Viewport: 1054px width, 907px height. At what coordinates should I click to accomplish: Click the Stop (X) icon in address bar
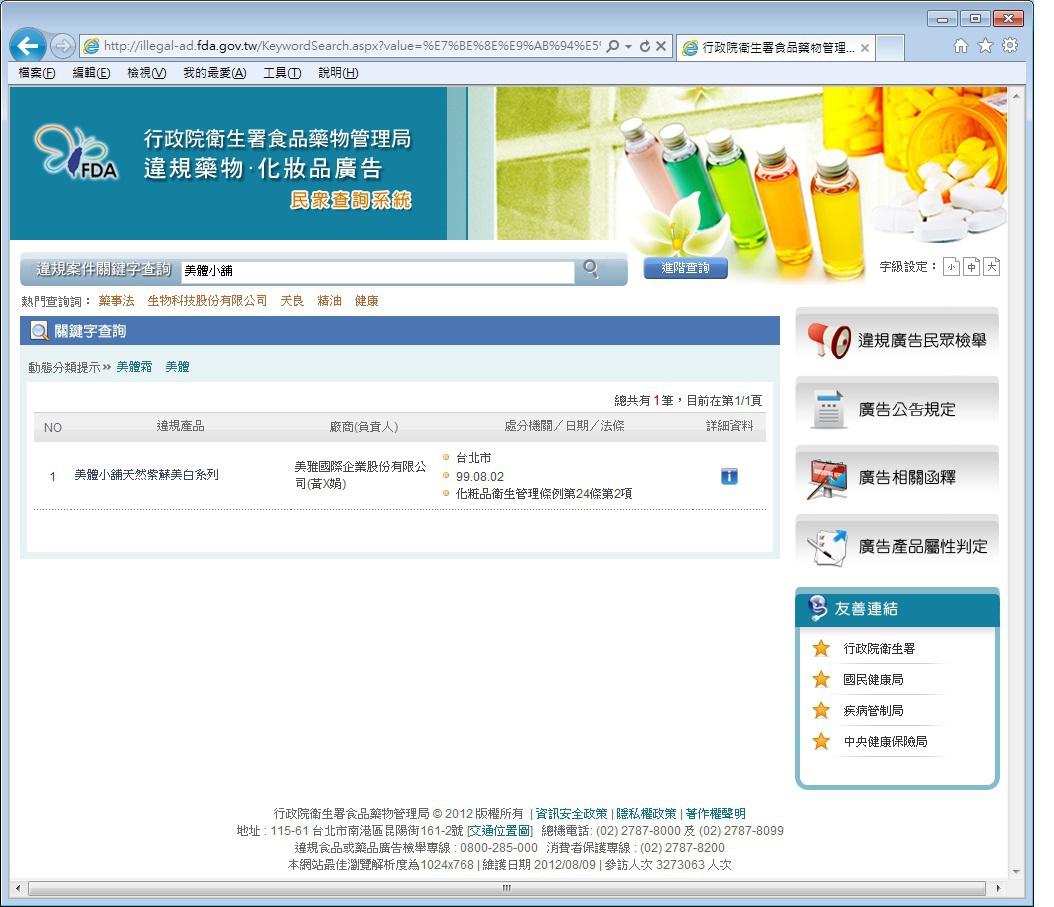(x=661, y=46)
